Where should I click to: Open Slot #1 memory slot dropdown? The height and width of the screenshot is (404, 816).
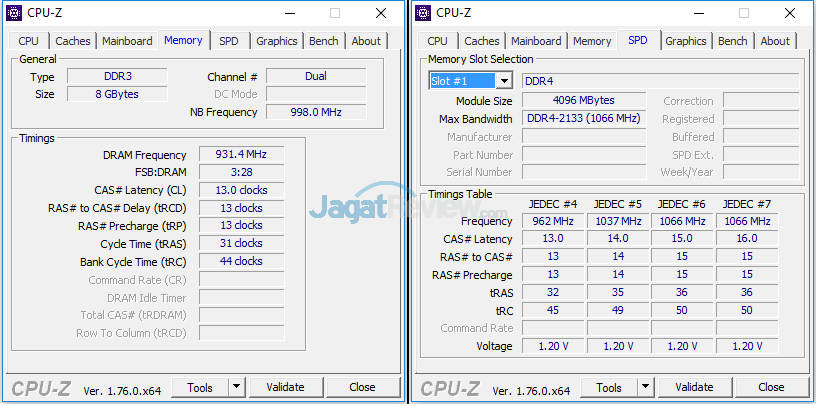click(x=504, y=81)
